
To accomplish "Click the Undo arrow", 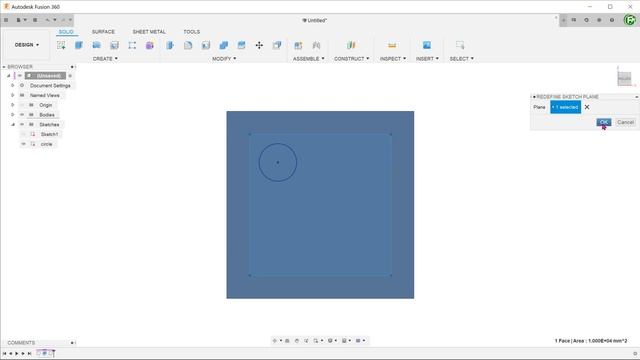I will pyautogui.click(x=47, y=20).
